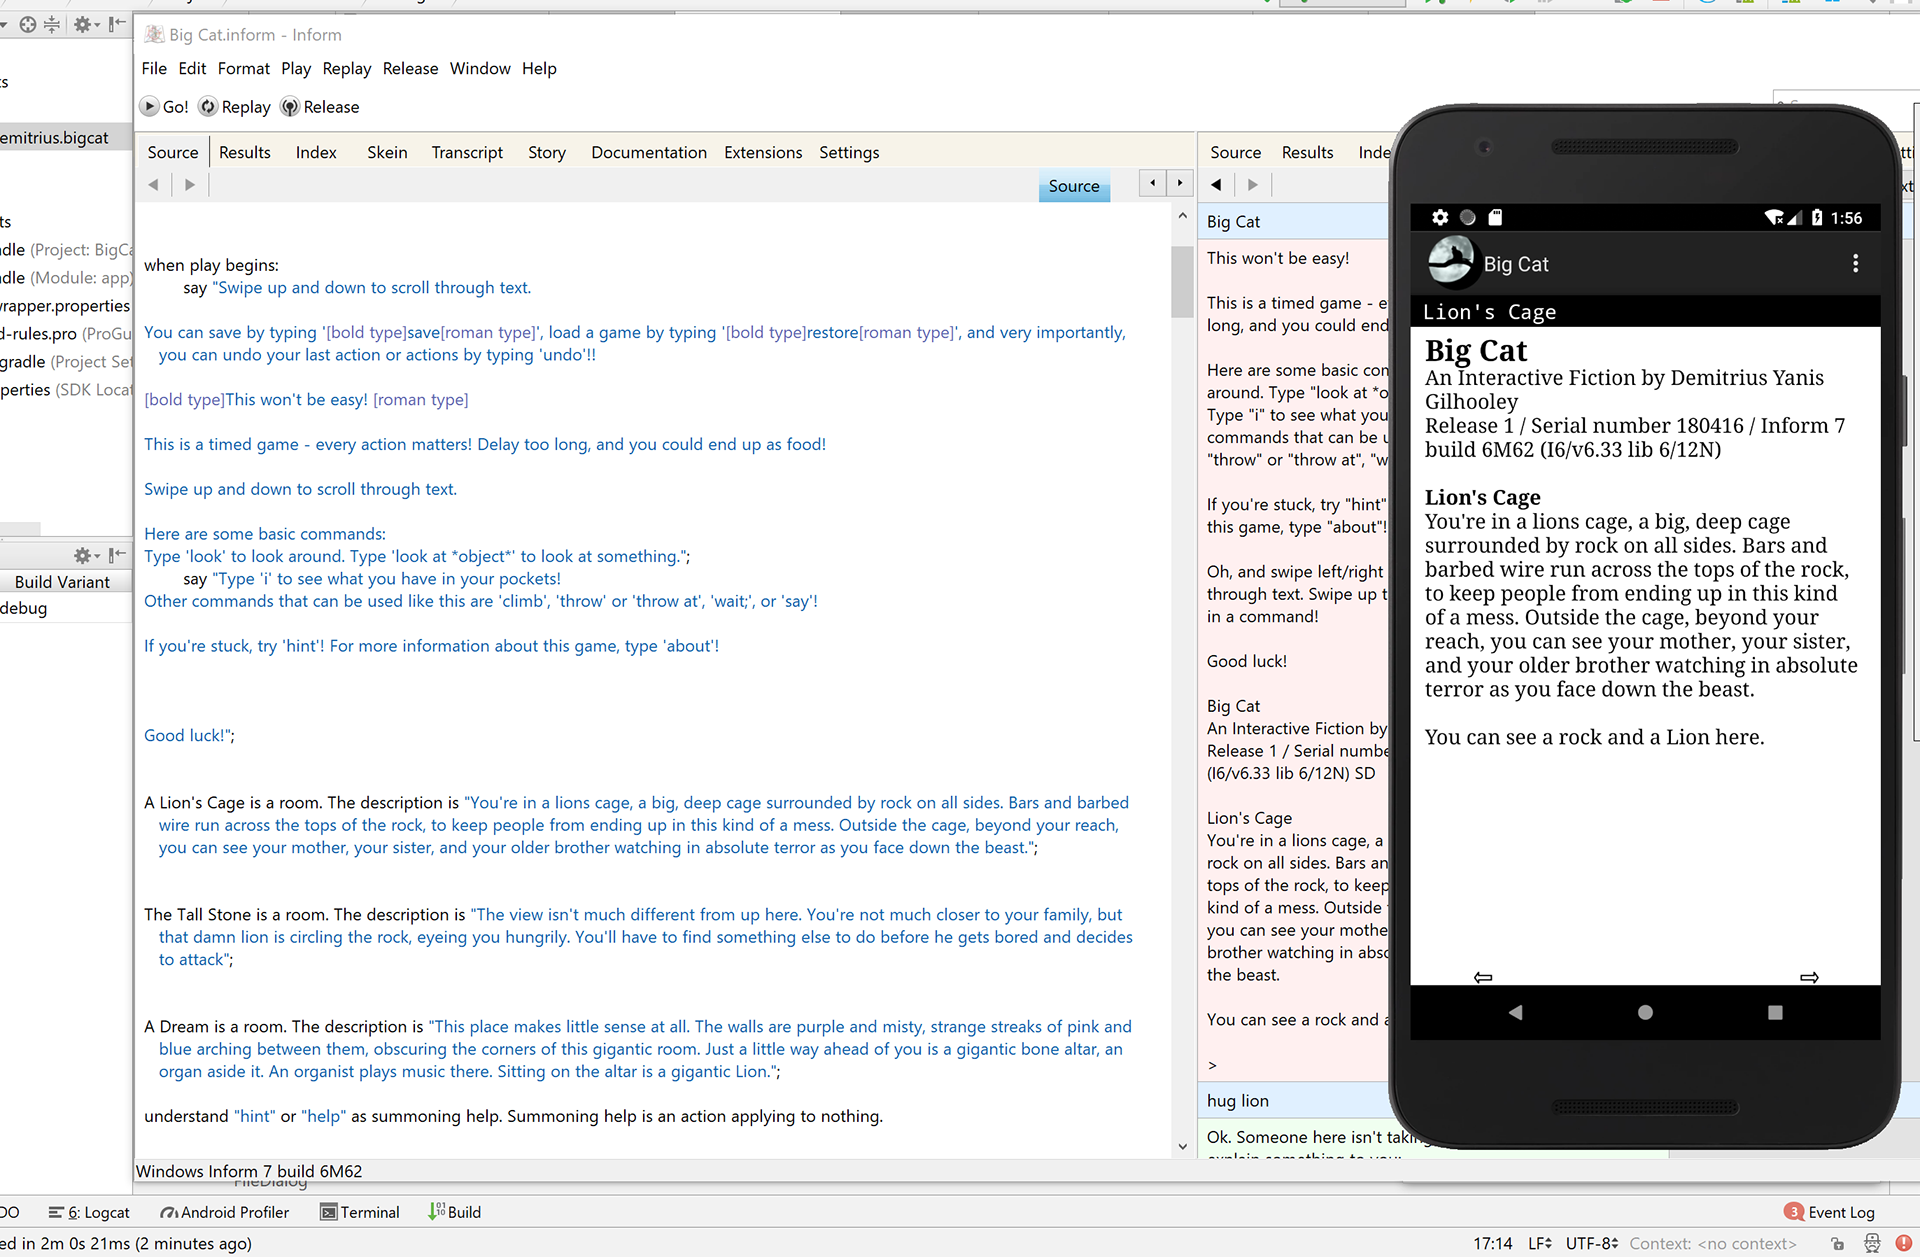Click the source editor scroll down arrow
This screenshot has height=1257, width=1920.
[x=1183, y=1147]
